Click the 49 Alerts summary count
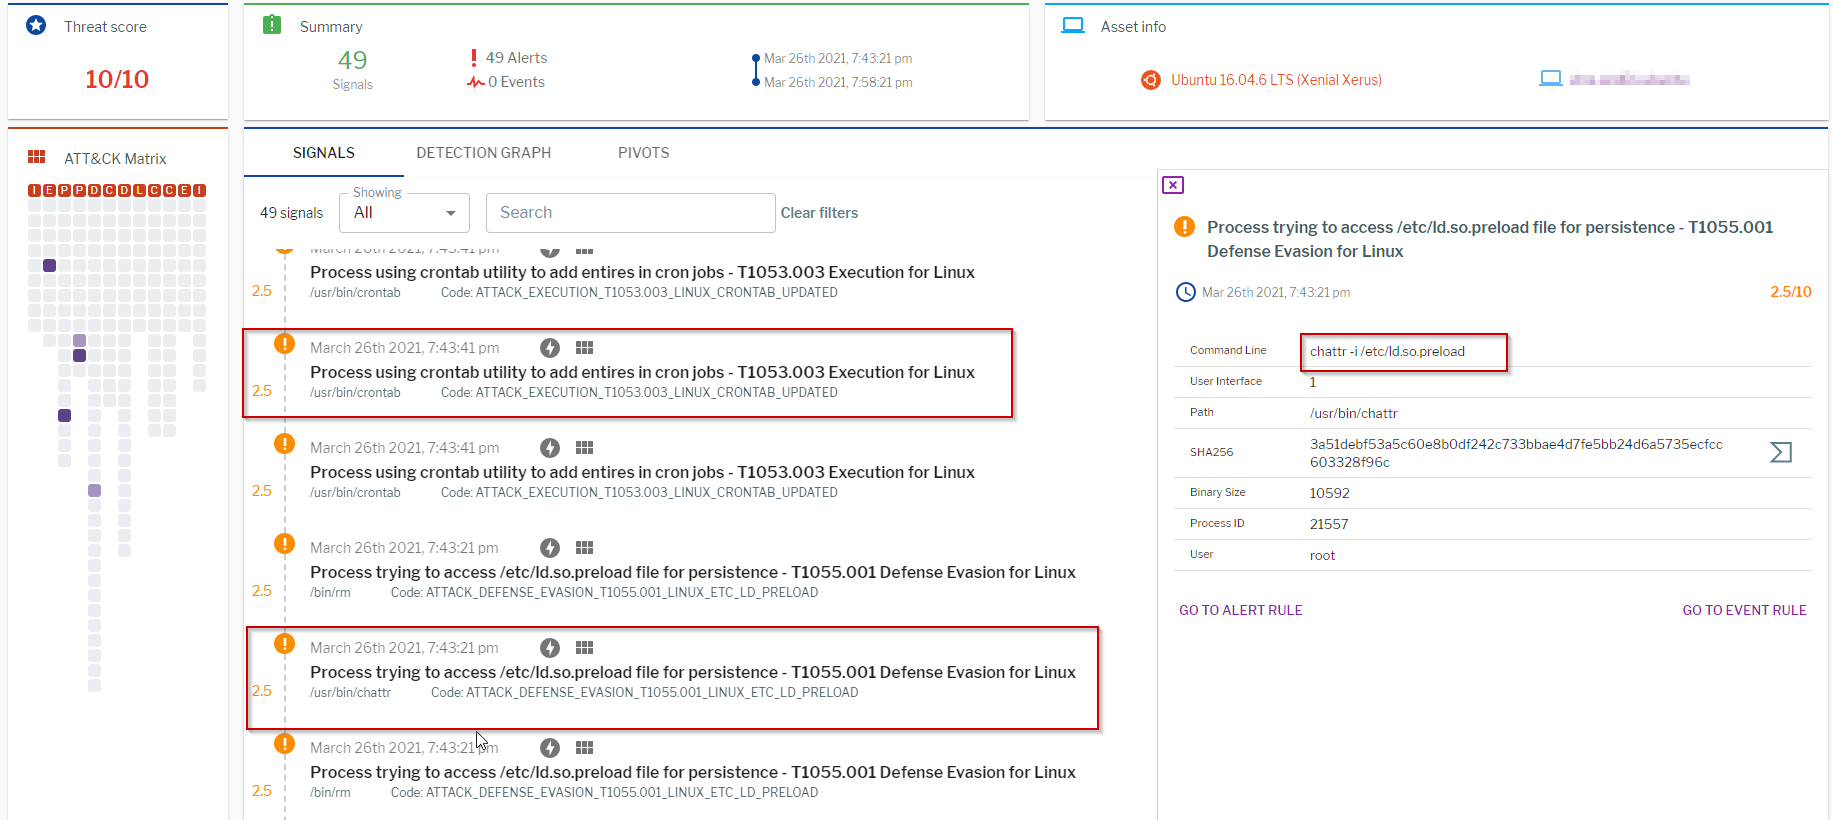 pos(516,58)
